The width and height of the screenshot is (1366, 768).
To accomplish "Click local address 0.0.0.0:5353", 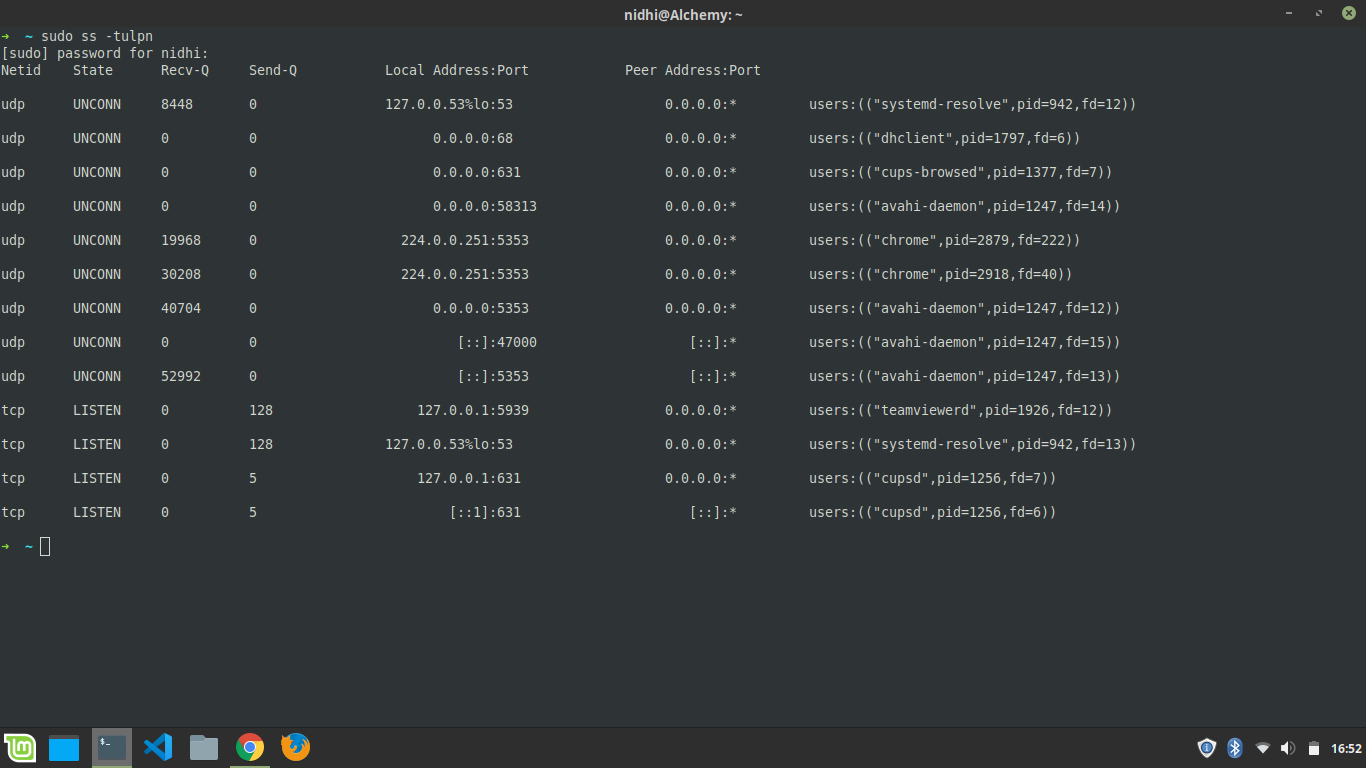I will point(481,308).
